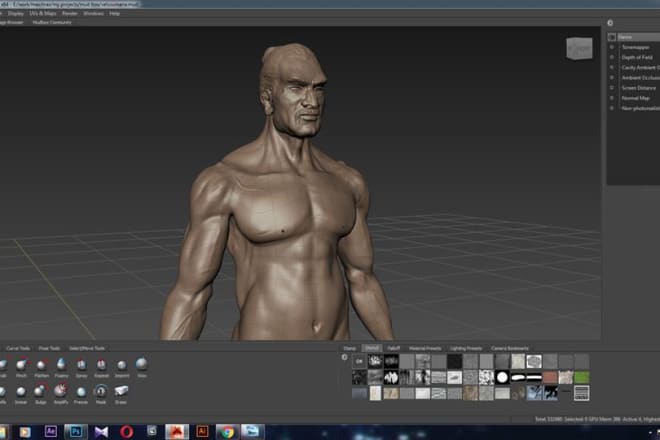Toggle the Ambient Occlusion filter

coord(612,77)
